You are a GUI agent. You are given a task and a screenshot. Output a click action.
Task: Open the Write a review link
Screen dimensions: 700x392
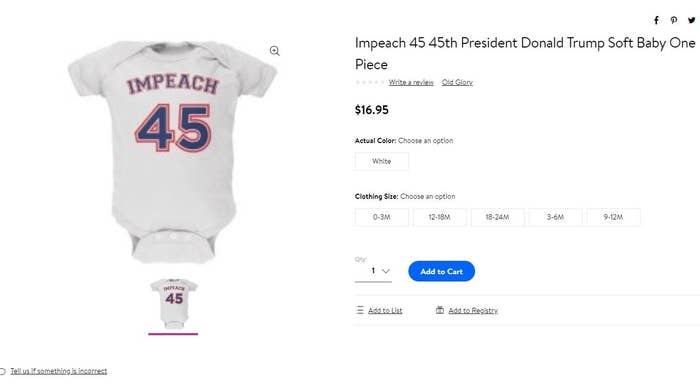[x=411, y=82]
